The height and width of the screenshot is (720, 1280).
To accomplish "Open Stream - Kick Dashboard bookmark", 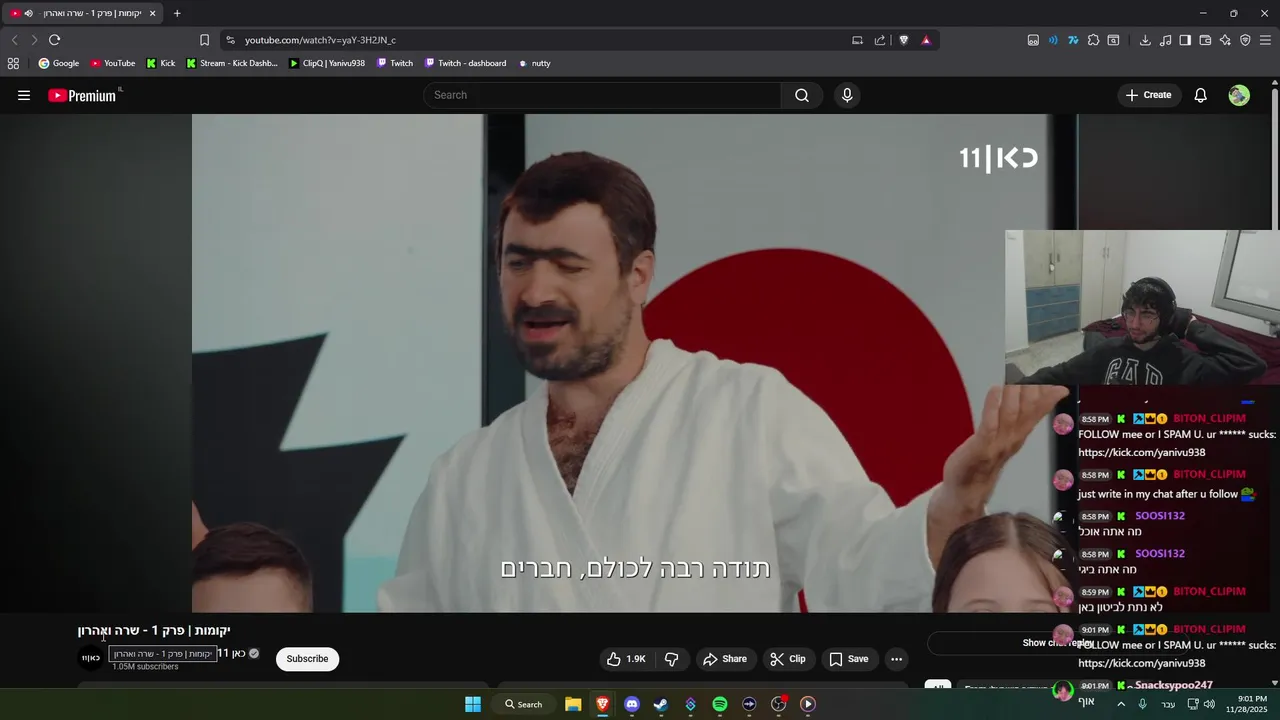I will [232, 63].
